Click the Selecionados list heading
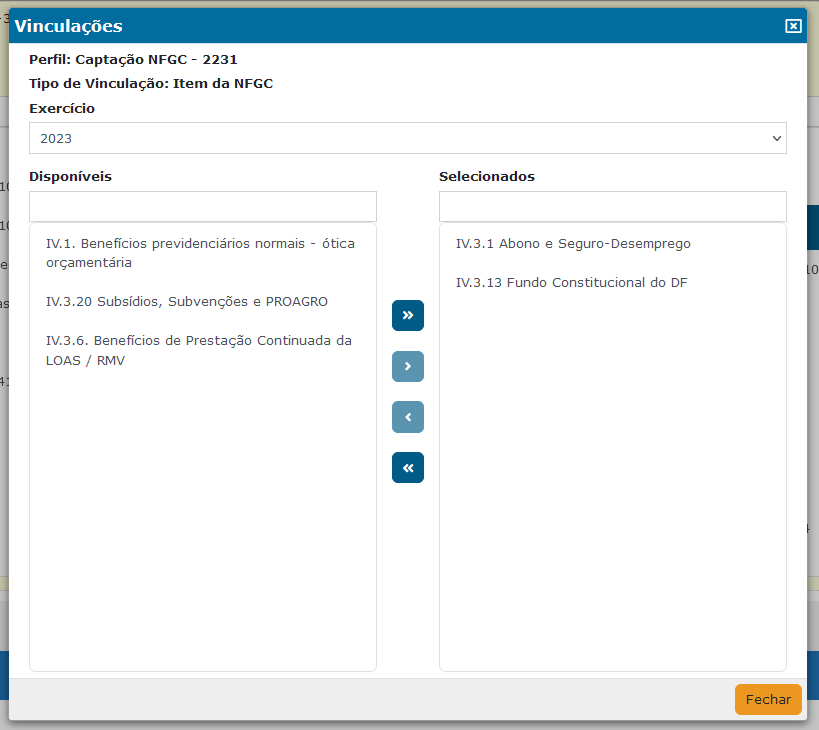Image resolution: width=819 pixels, height=730 pixels. pyautogui.click(x=487, y=176)
